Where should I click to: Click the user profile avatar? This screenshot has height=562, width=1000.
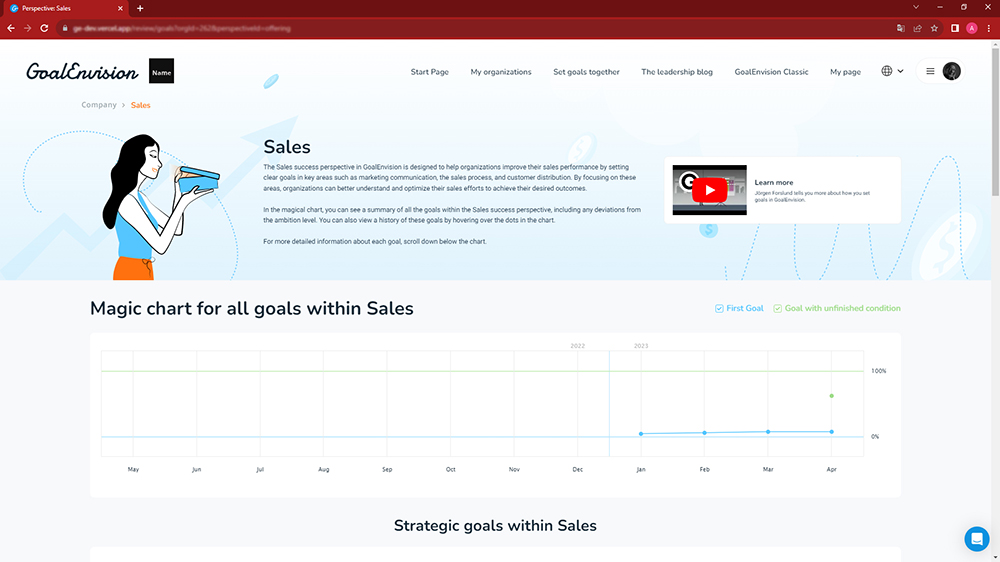click(x=952, y=71)
